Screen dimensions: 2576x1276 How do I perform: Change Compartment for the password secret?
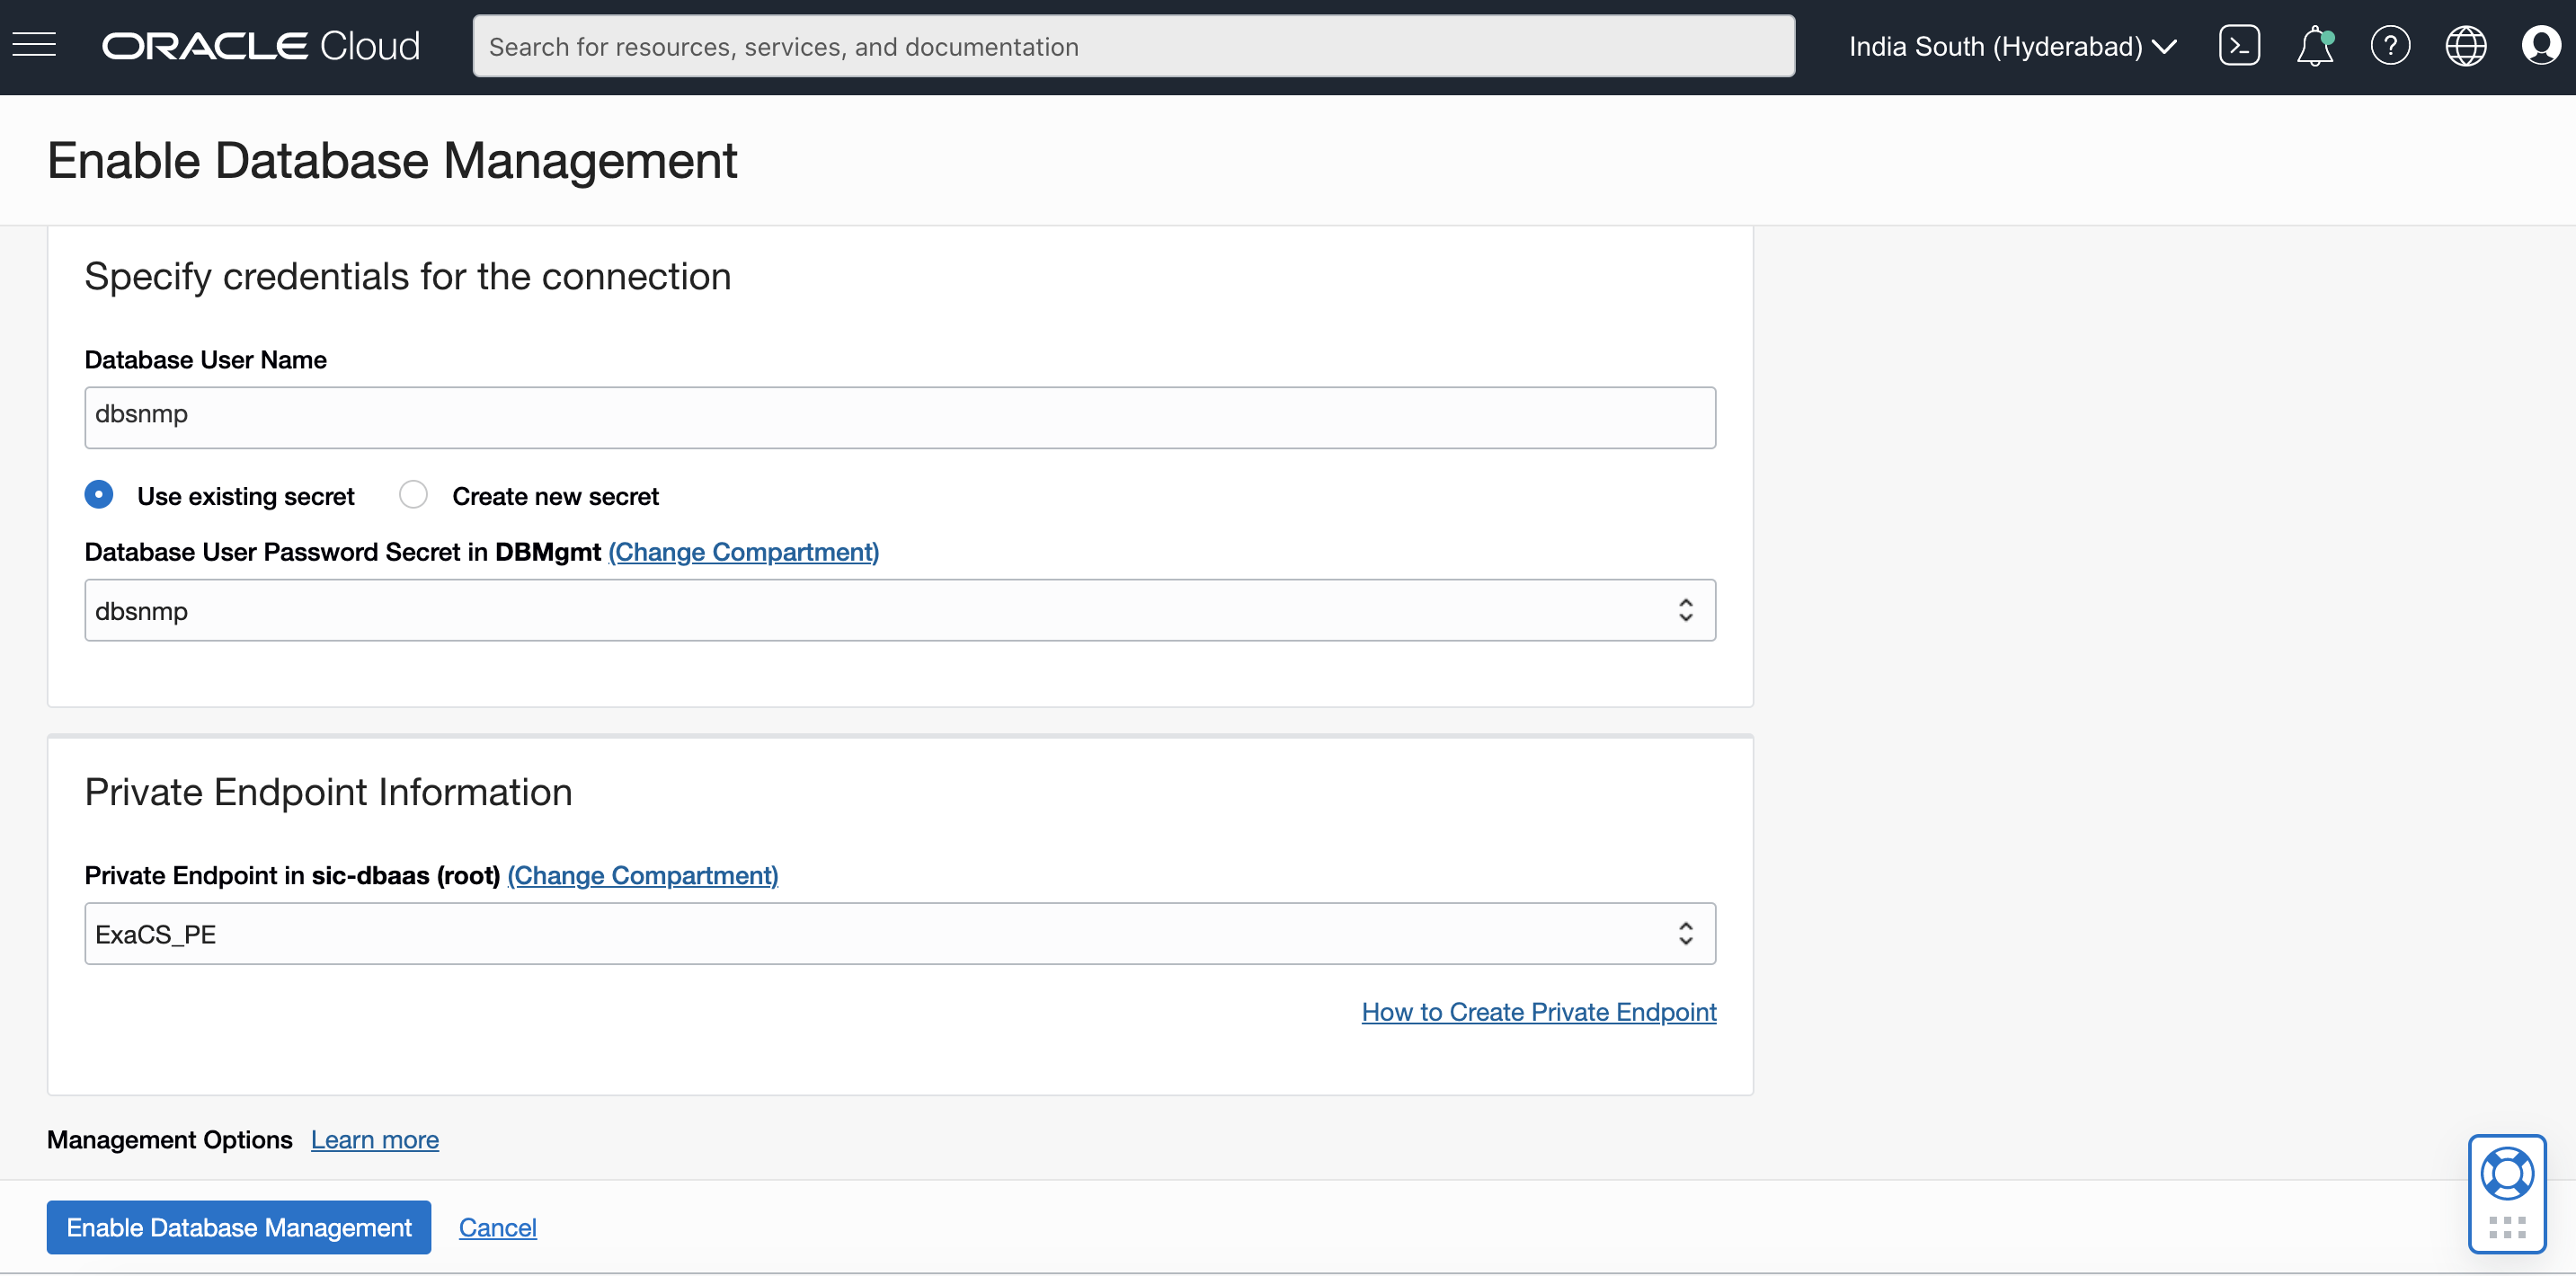[x=743, y=552]
